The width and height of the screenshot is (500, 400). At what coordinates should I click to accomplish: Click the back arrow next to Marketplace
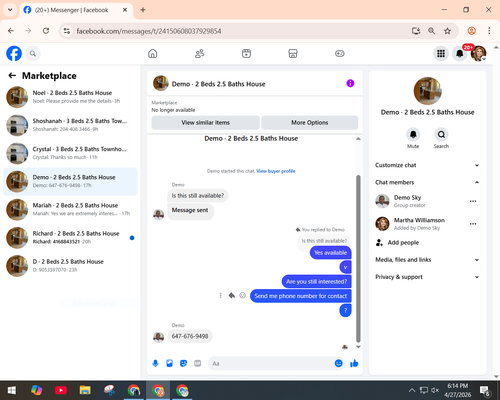(x=12, y=76)
